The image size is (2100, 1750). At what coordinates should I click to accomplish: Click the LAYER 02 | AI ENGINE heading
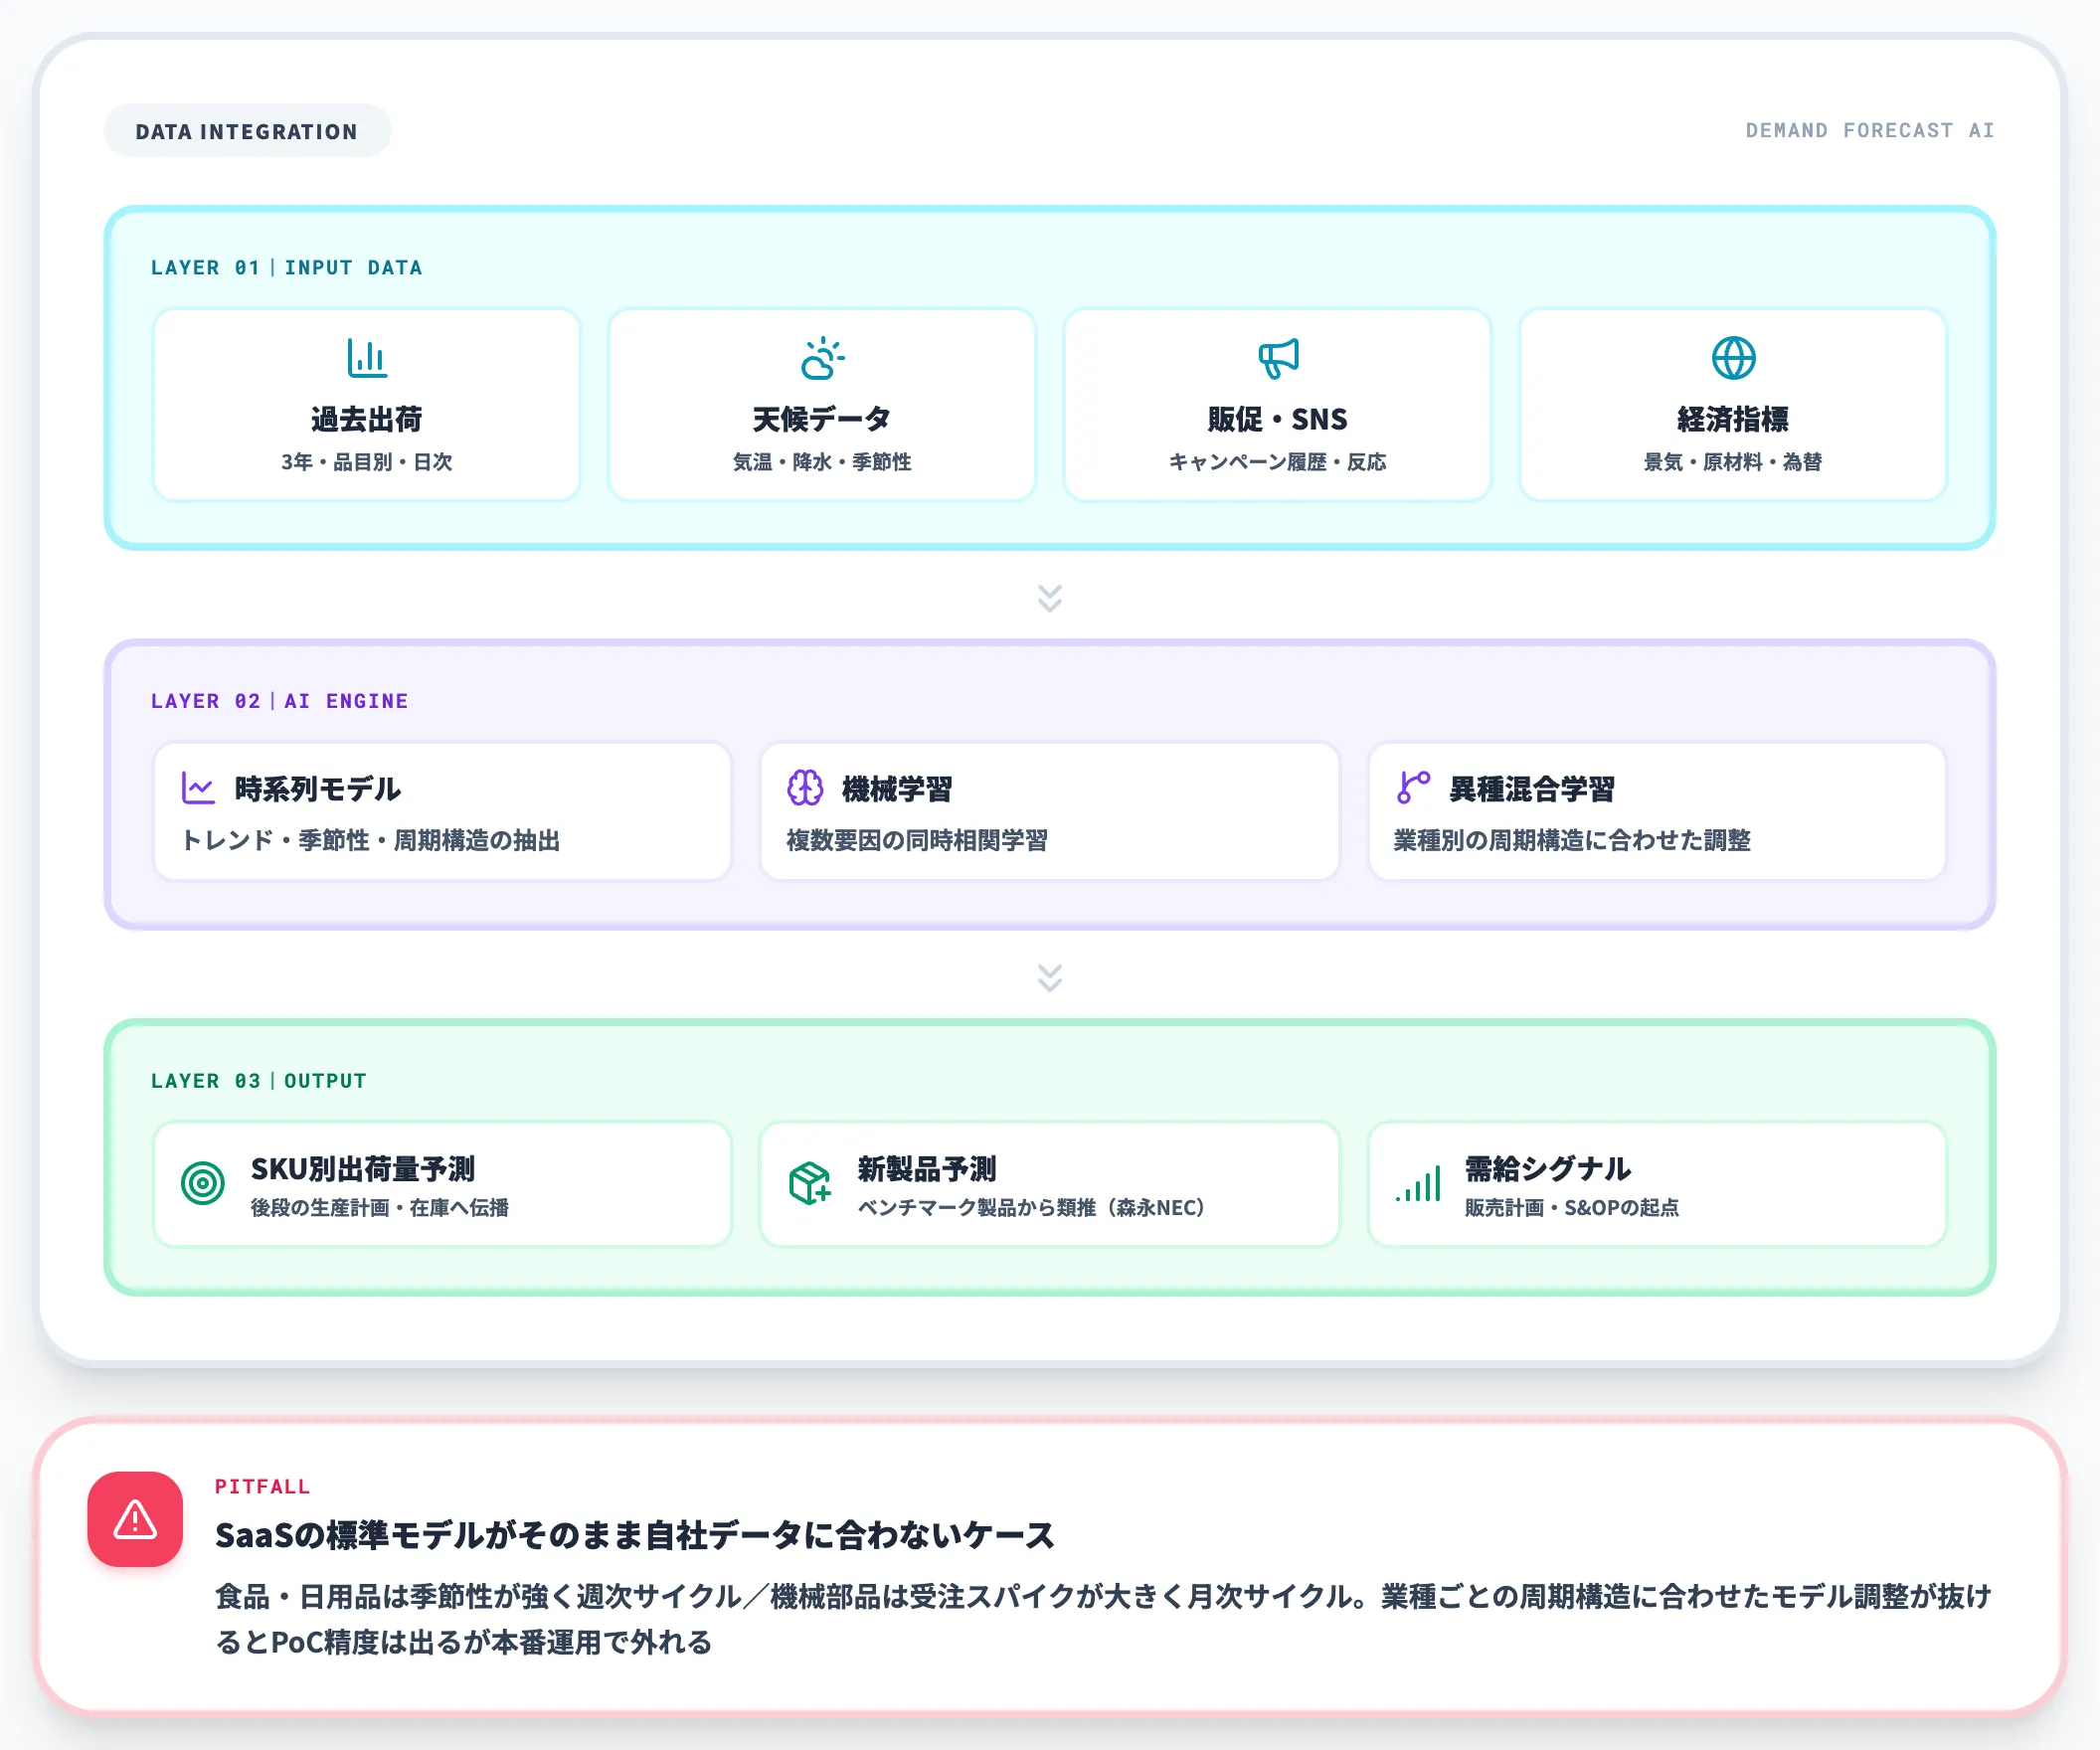pos(280,701)
